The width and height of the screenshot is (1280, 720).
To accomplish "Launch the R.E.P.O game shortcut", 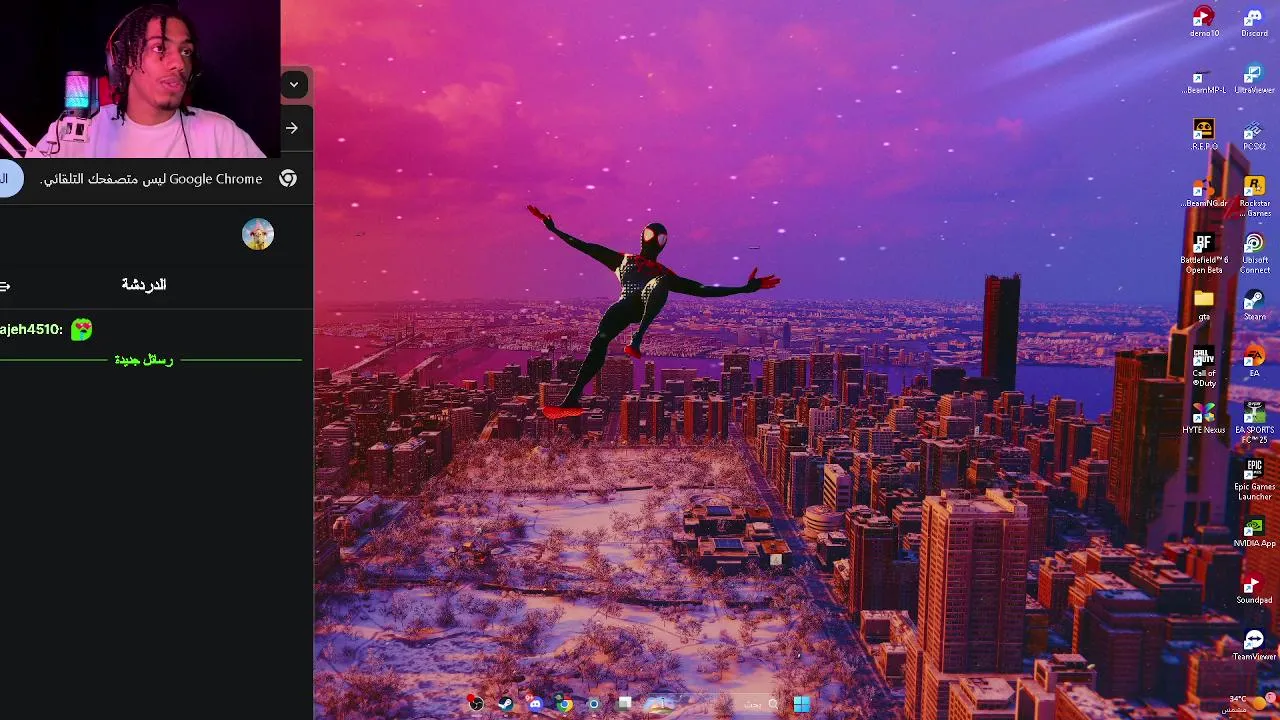I will [1204, 136].
